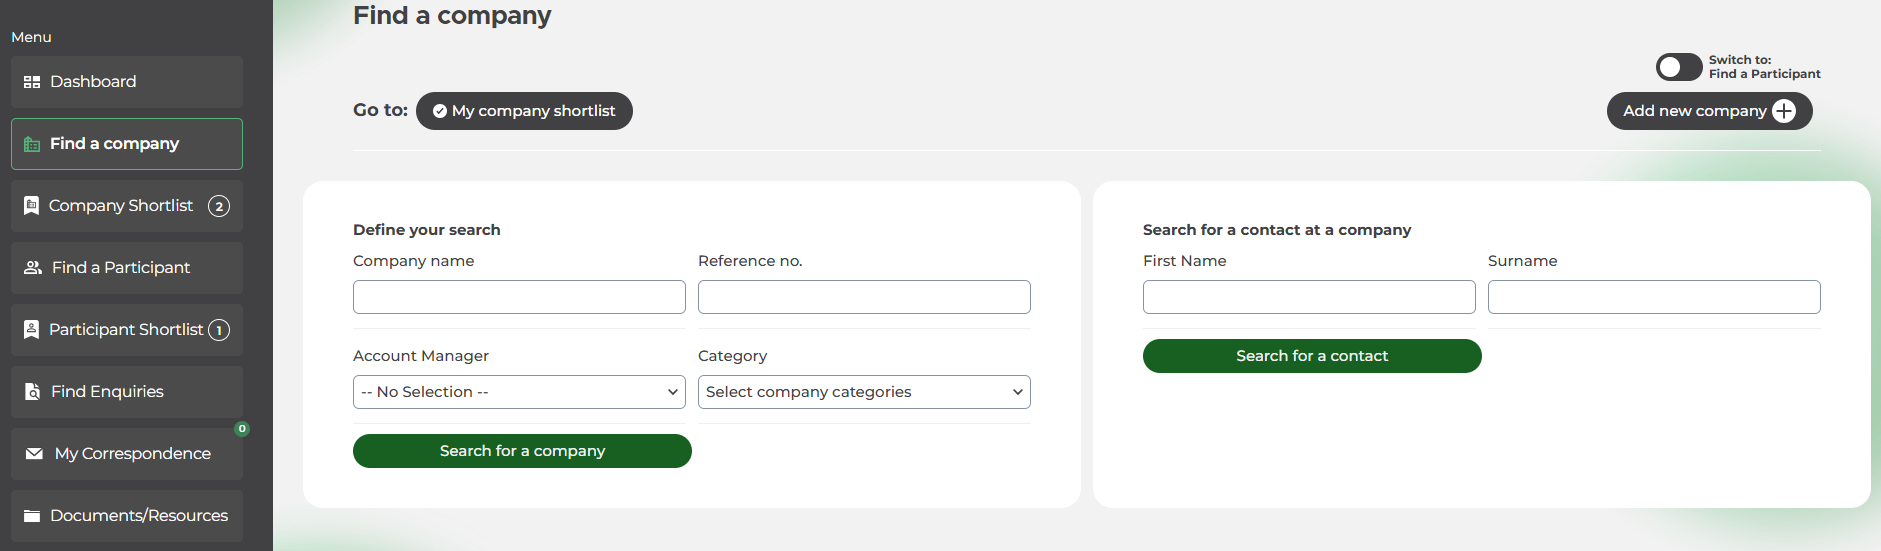
Task: Click the Company Shortlist bookmark icon
Action: [31, 206]
